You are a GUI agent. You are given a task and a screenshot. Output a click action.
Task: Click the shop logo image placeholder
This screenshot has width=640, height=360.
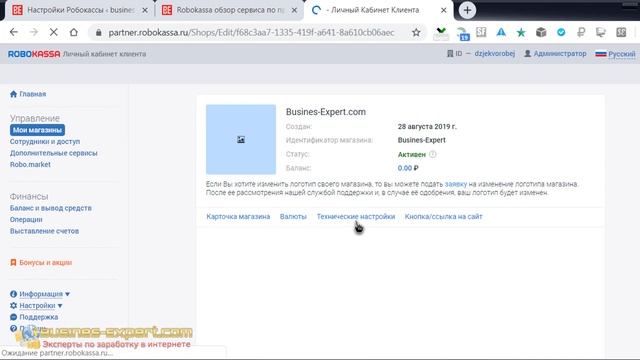(x=241, y=140)
